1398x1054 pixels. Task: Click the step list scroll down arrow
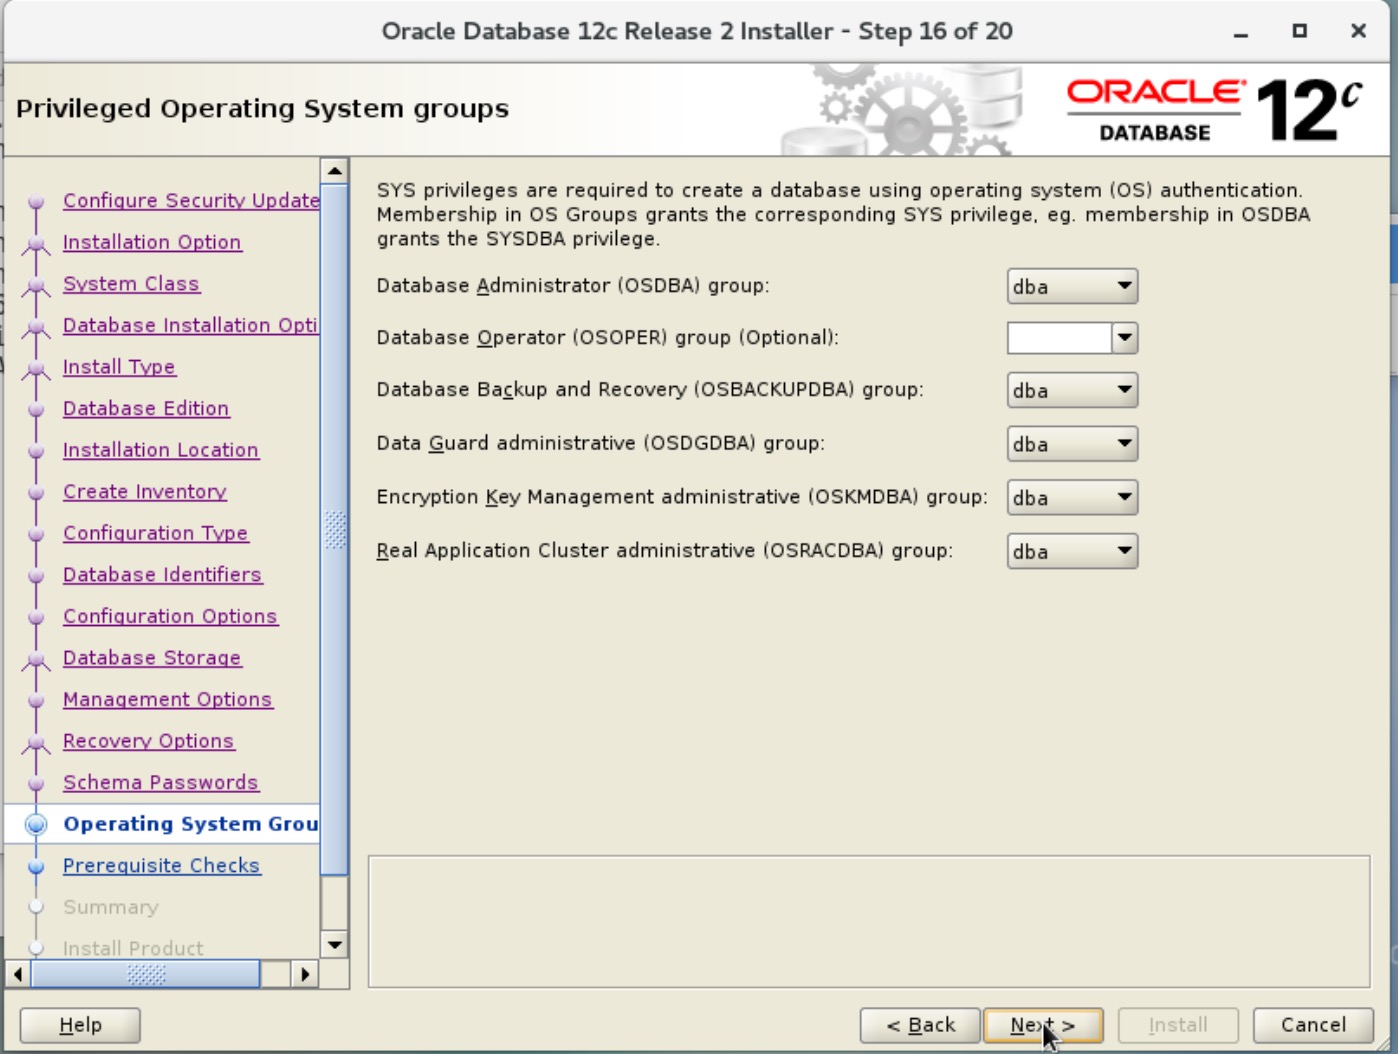point(334,945)
